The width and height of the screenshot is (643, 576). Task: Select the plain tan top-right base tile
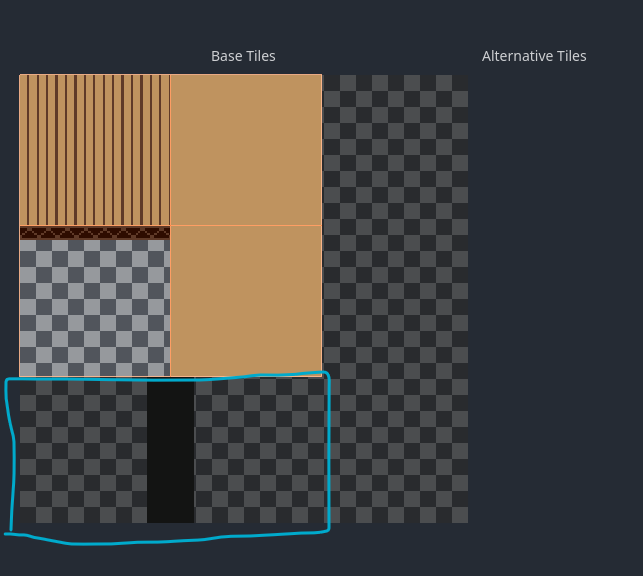pos(246,150)
